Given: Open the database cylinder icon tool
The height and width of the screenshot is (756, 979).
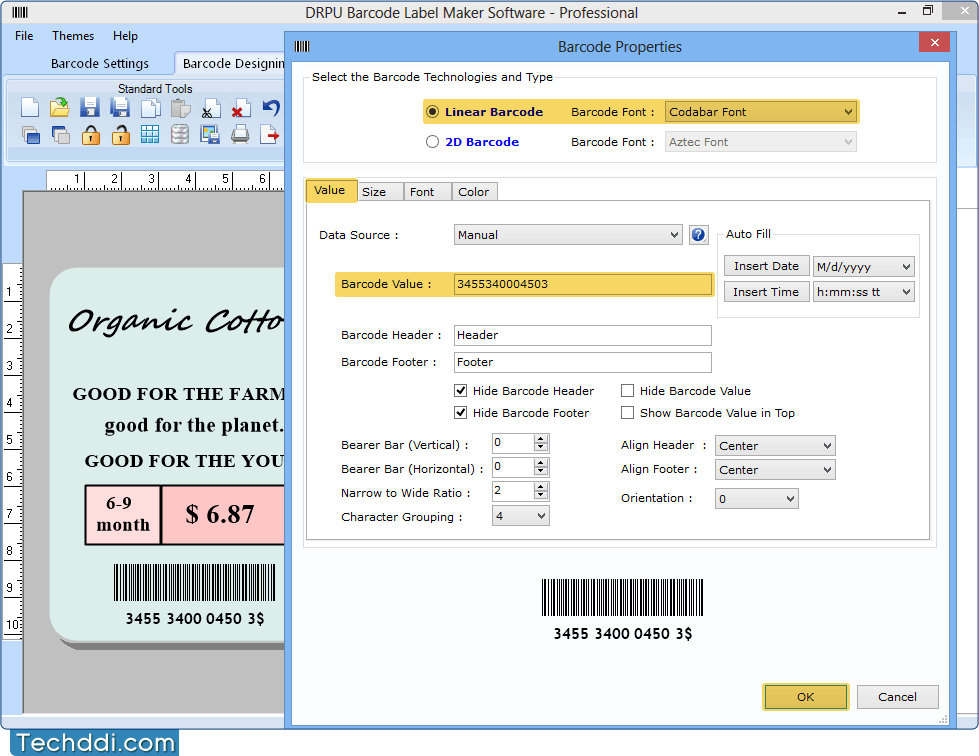Looking at the screenshot, I should point(180,134).
